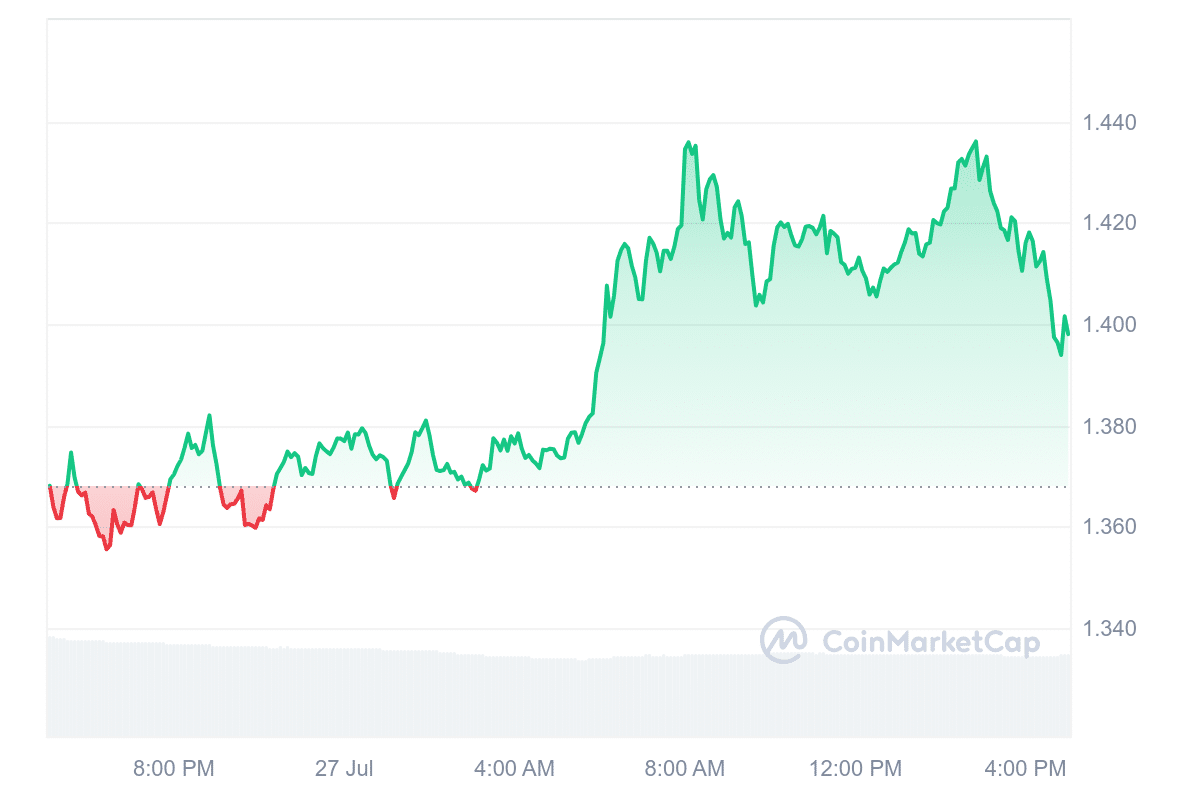Click the 1.380 price axis label
Viewport: 1200px width, 800px height.
click(x=1108, y=427)
